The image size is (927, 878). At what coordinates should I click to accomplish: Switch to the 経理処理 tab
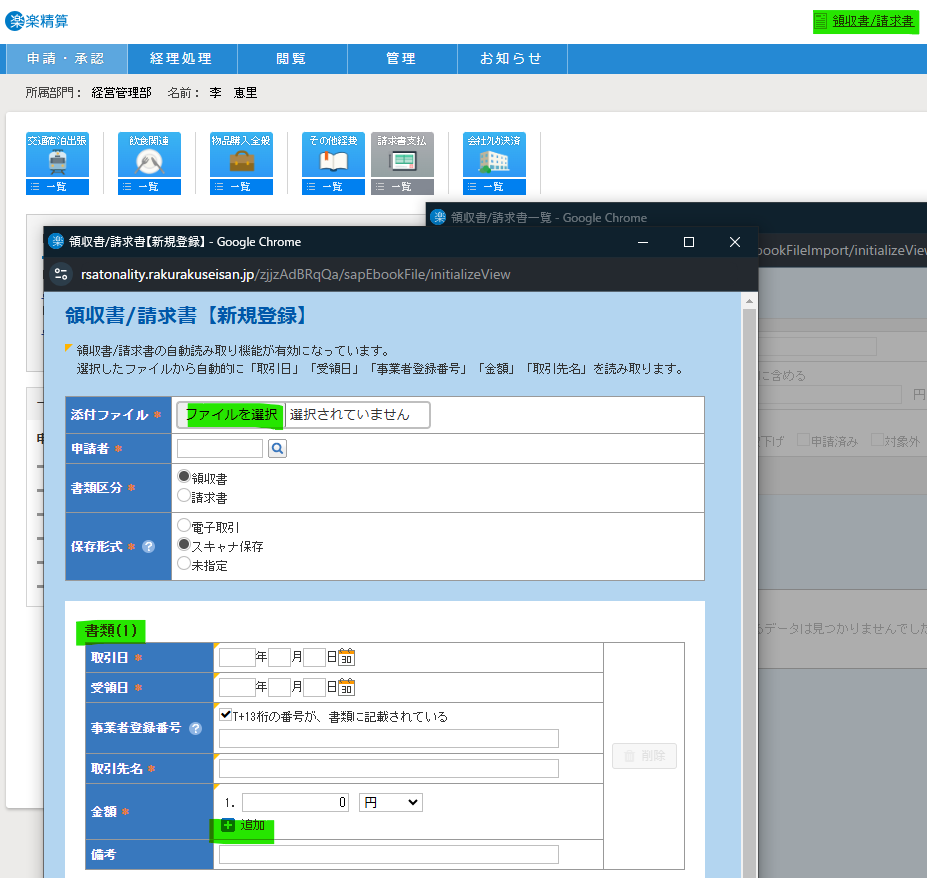pos(181,59)
